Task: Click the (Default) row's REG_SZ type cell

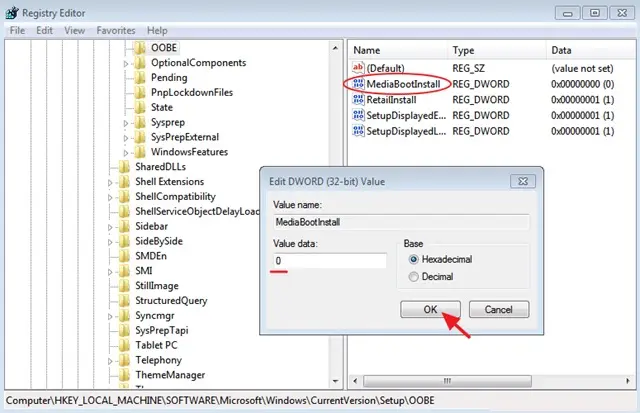Action: tap(469, 68)
